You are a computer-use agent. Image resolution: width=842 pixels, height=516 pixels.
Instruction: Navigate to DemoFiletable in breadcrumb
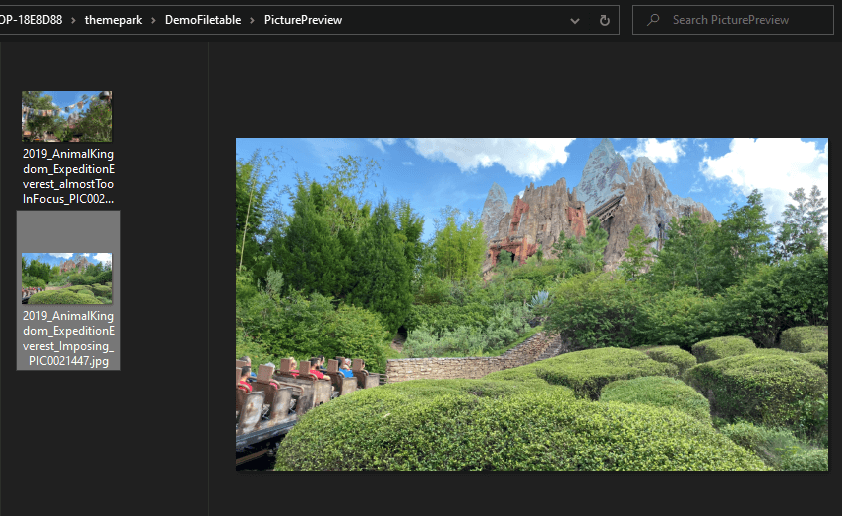[x=203, y=20]
